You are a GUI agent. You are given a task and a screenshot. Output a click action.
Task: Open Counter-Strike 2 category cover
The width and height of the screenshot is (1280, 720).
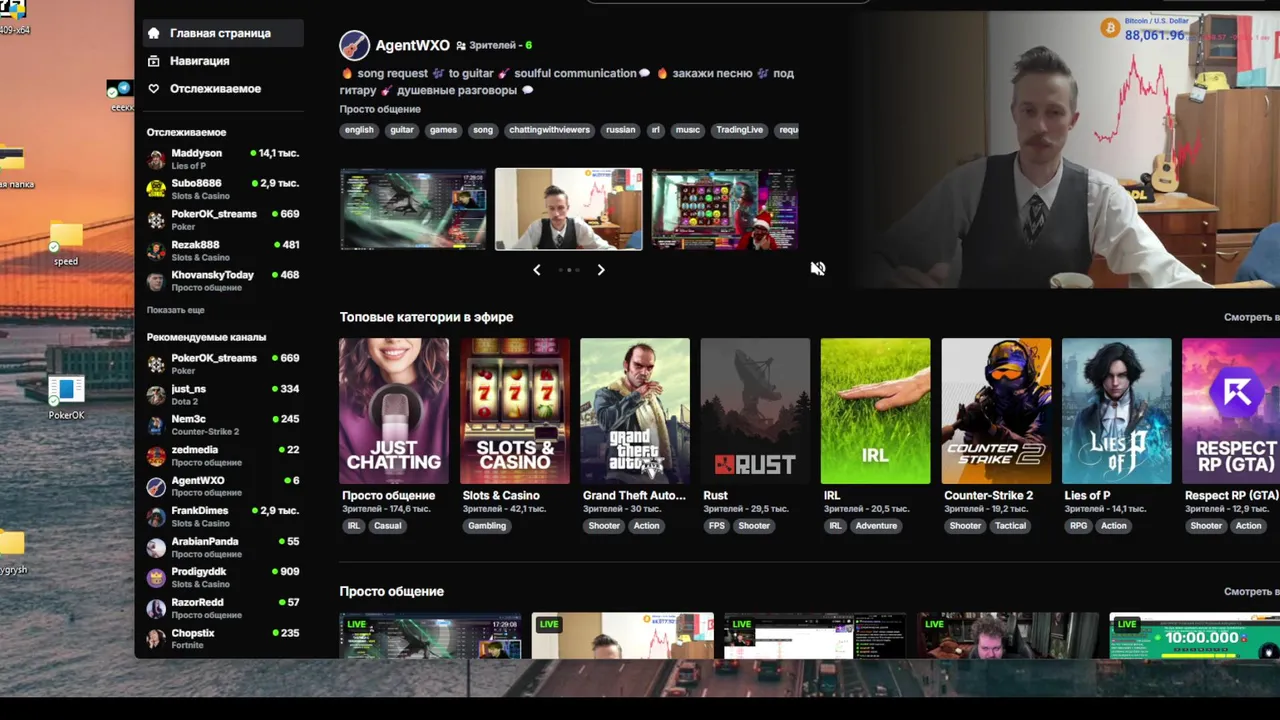996,411
